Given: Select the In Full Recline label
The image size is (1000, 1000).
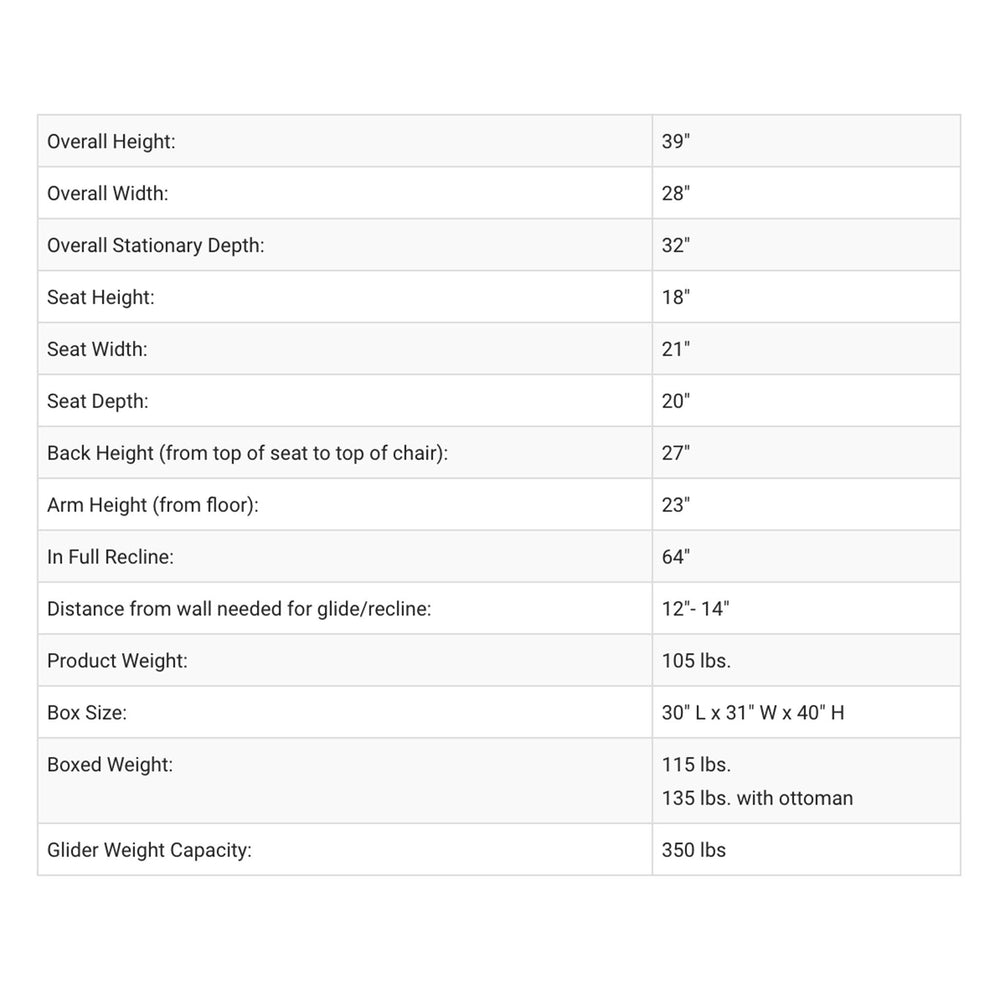Looking at the screenshot, I should pos(110,558).
